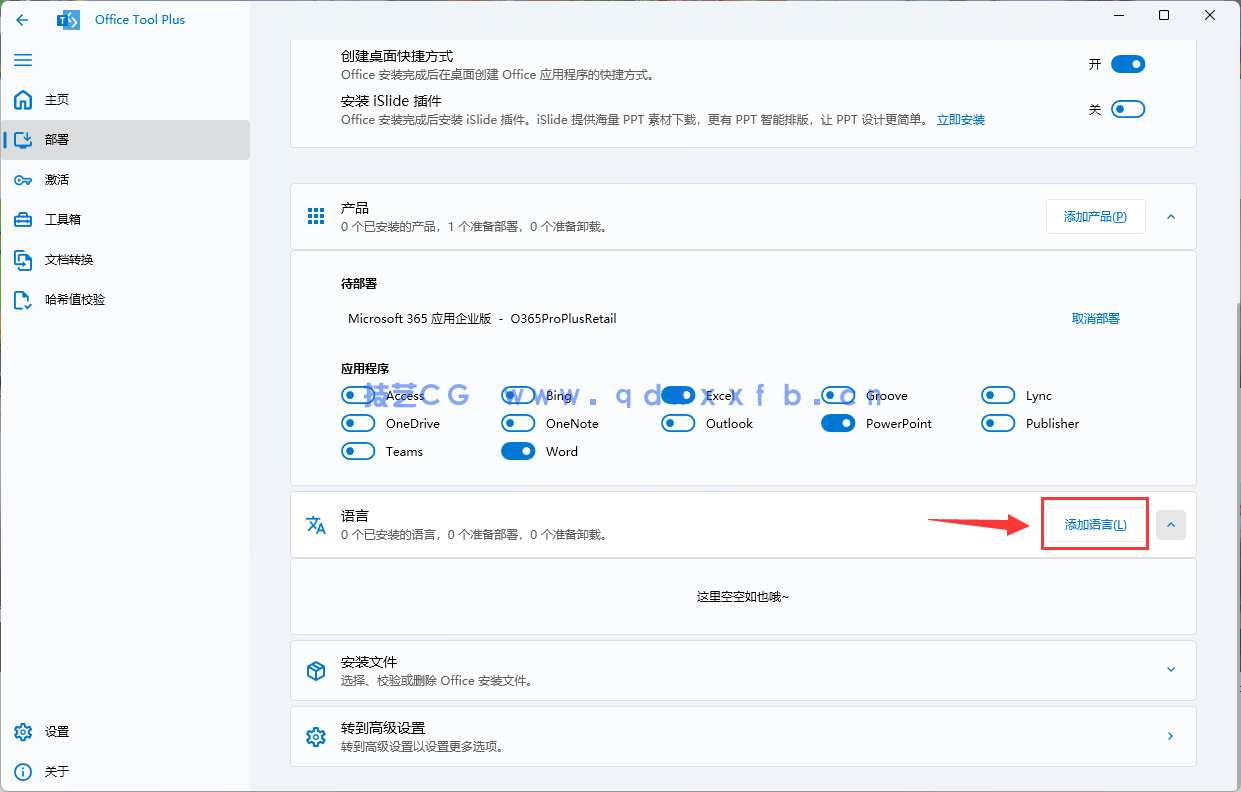
Task: Expand the 安装文件 (Install Files) section
Action: [x=1170, y=670]
